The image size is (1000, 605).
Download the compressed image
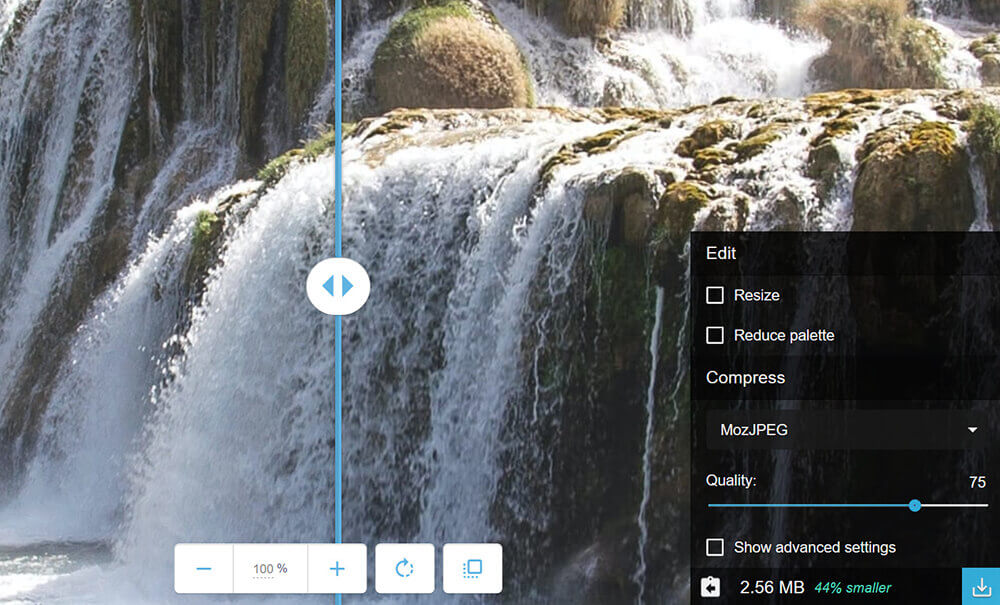981,587
